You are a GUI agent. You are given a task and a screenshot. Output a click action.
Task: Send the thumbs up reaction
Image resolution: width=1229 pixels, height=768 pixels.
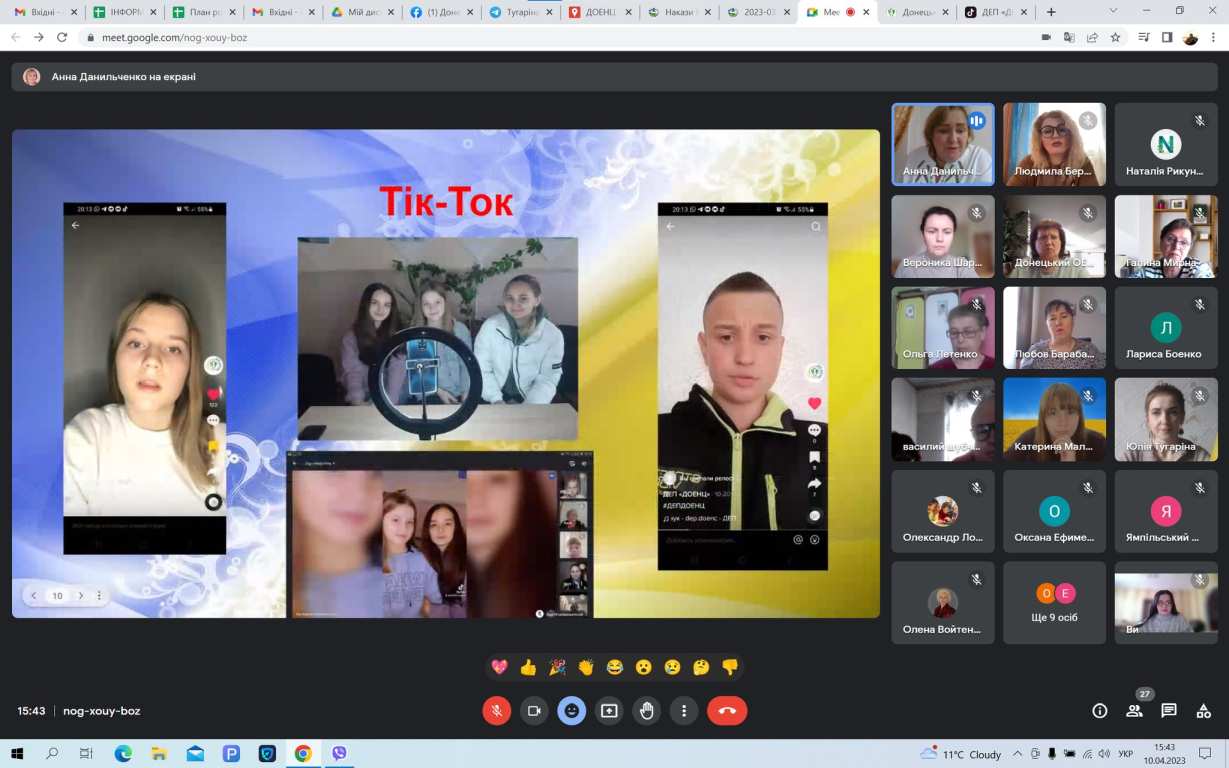point(528,667)
